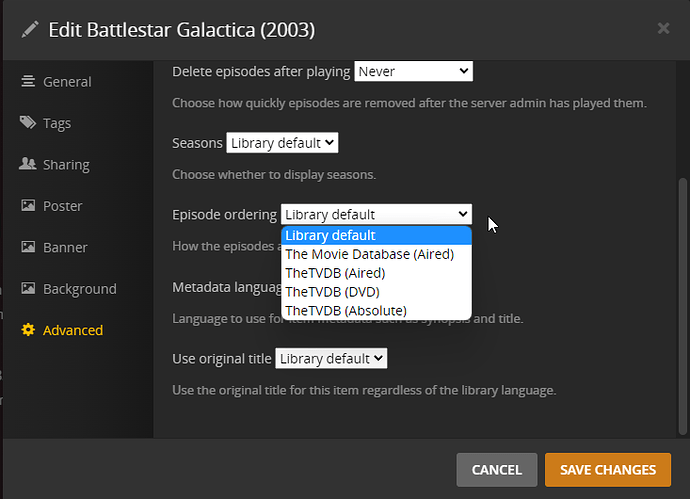Open the Use original title dropdown
Image resolution: width=690 pixels, height=499 pixels.
(331, 359)
